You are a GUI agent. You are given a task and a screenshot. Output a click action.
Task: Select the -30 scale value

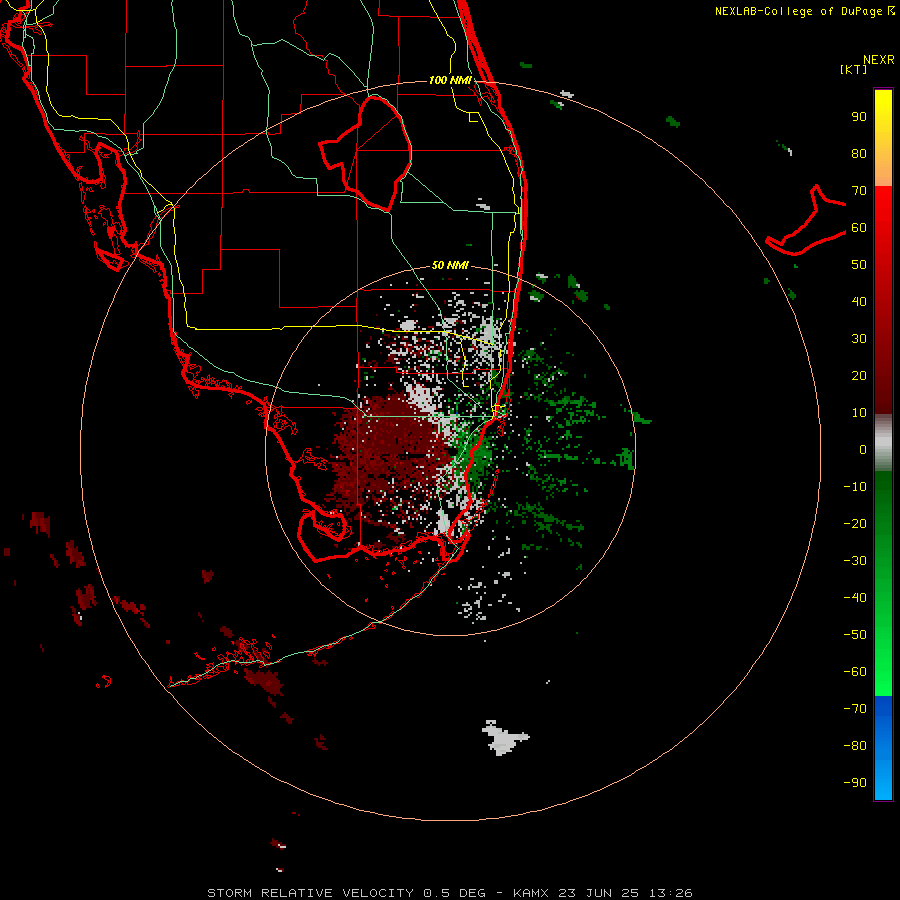[x=855, y=561]
